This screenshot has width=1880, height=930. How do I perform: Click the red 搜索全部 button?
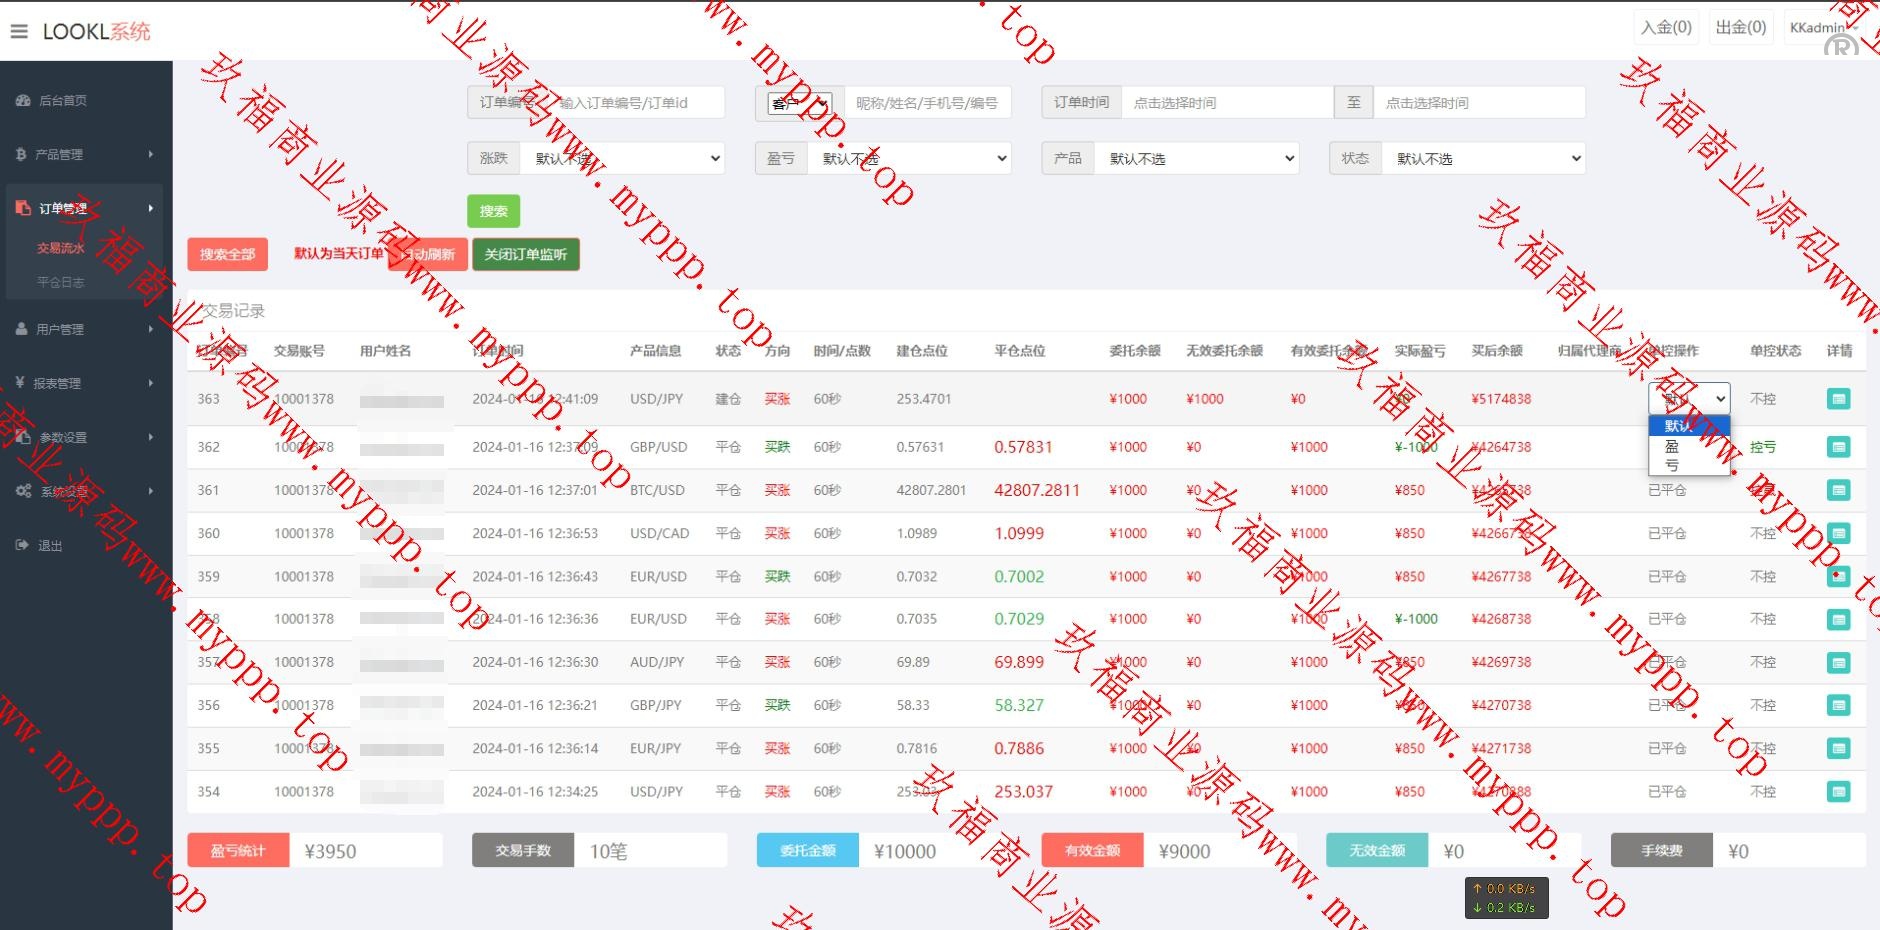click(x=227, y=254)
